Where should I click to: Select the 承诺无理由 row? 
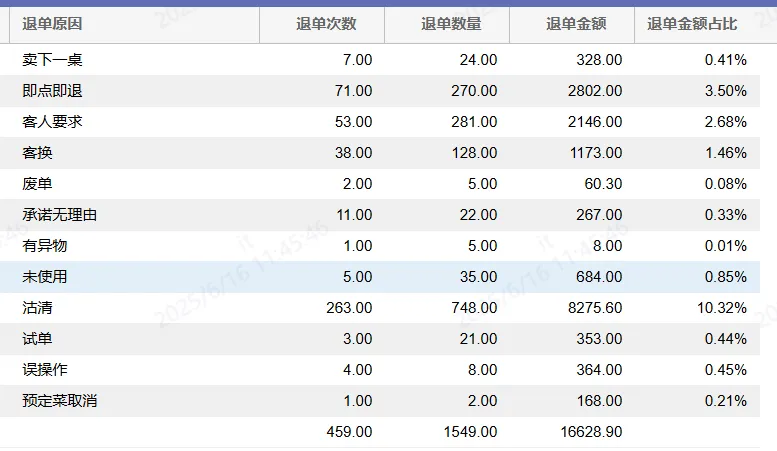(60, 215)
